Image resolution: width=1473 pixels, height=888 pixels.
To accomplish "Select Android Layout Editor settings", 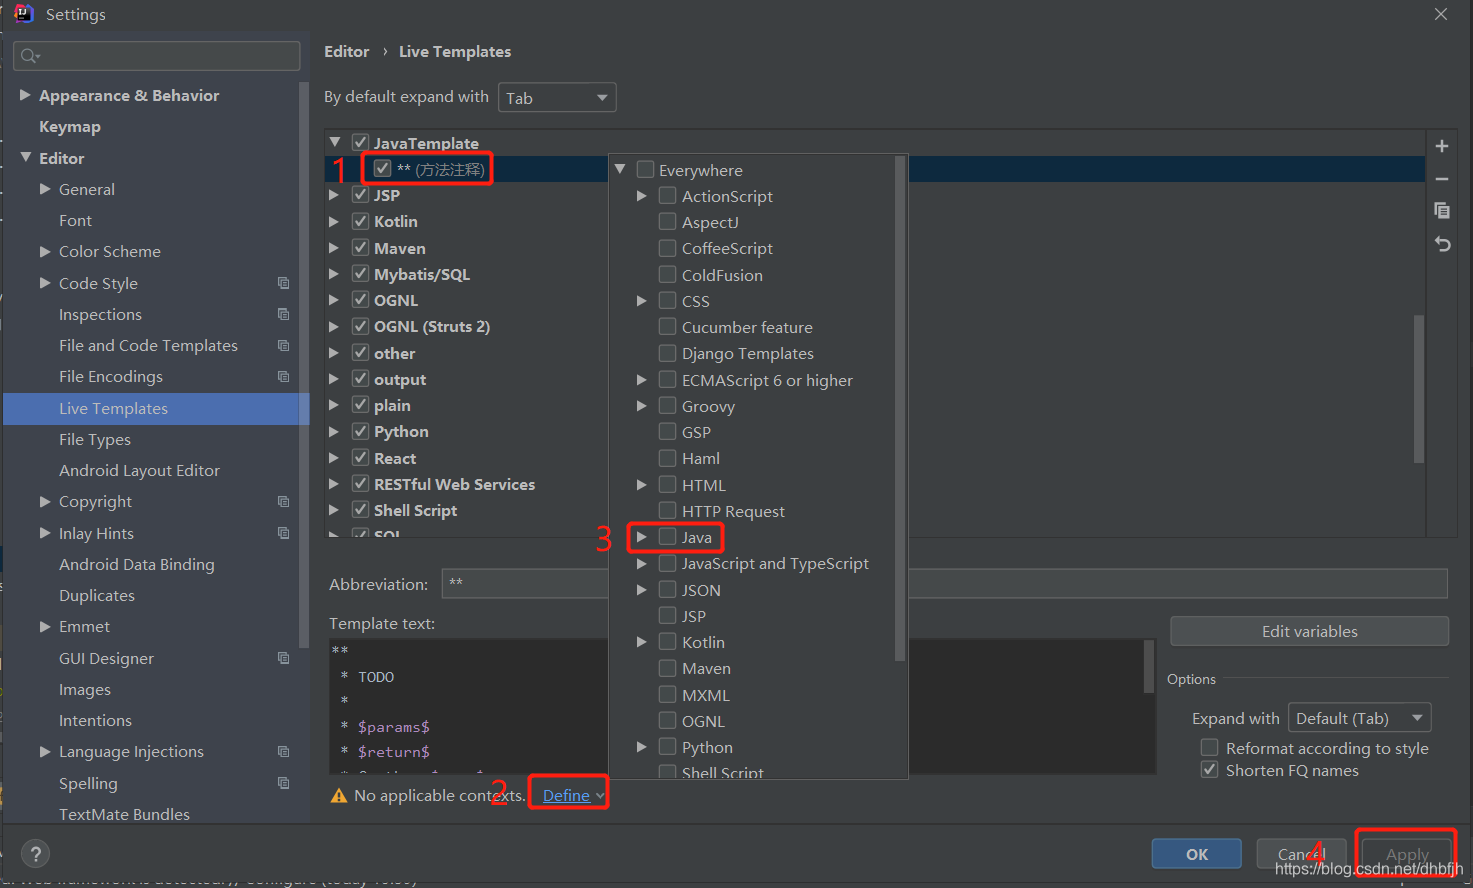I will (139, 470).
